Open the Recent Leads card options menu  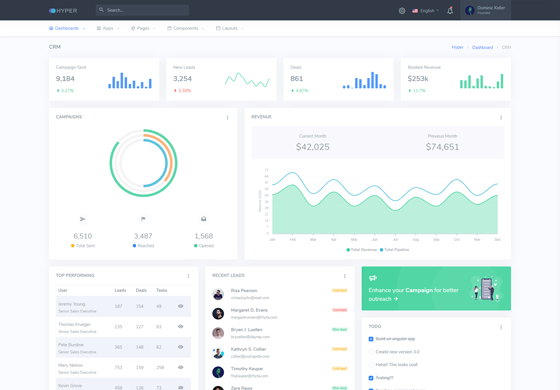tap(345, 276)
